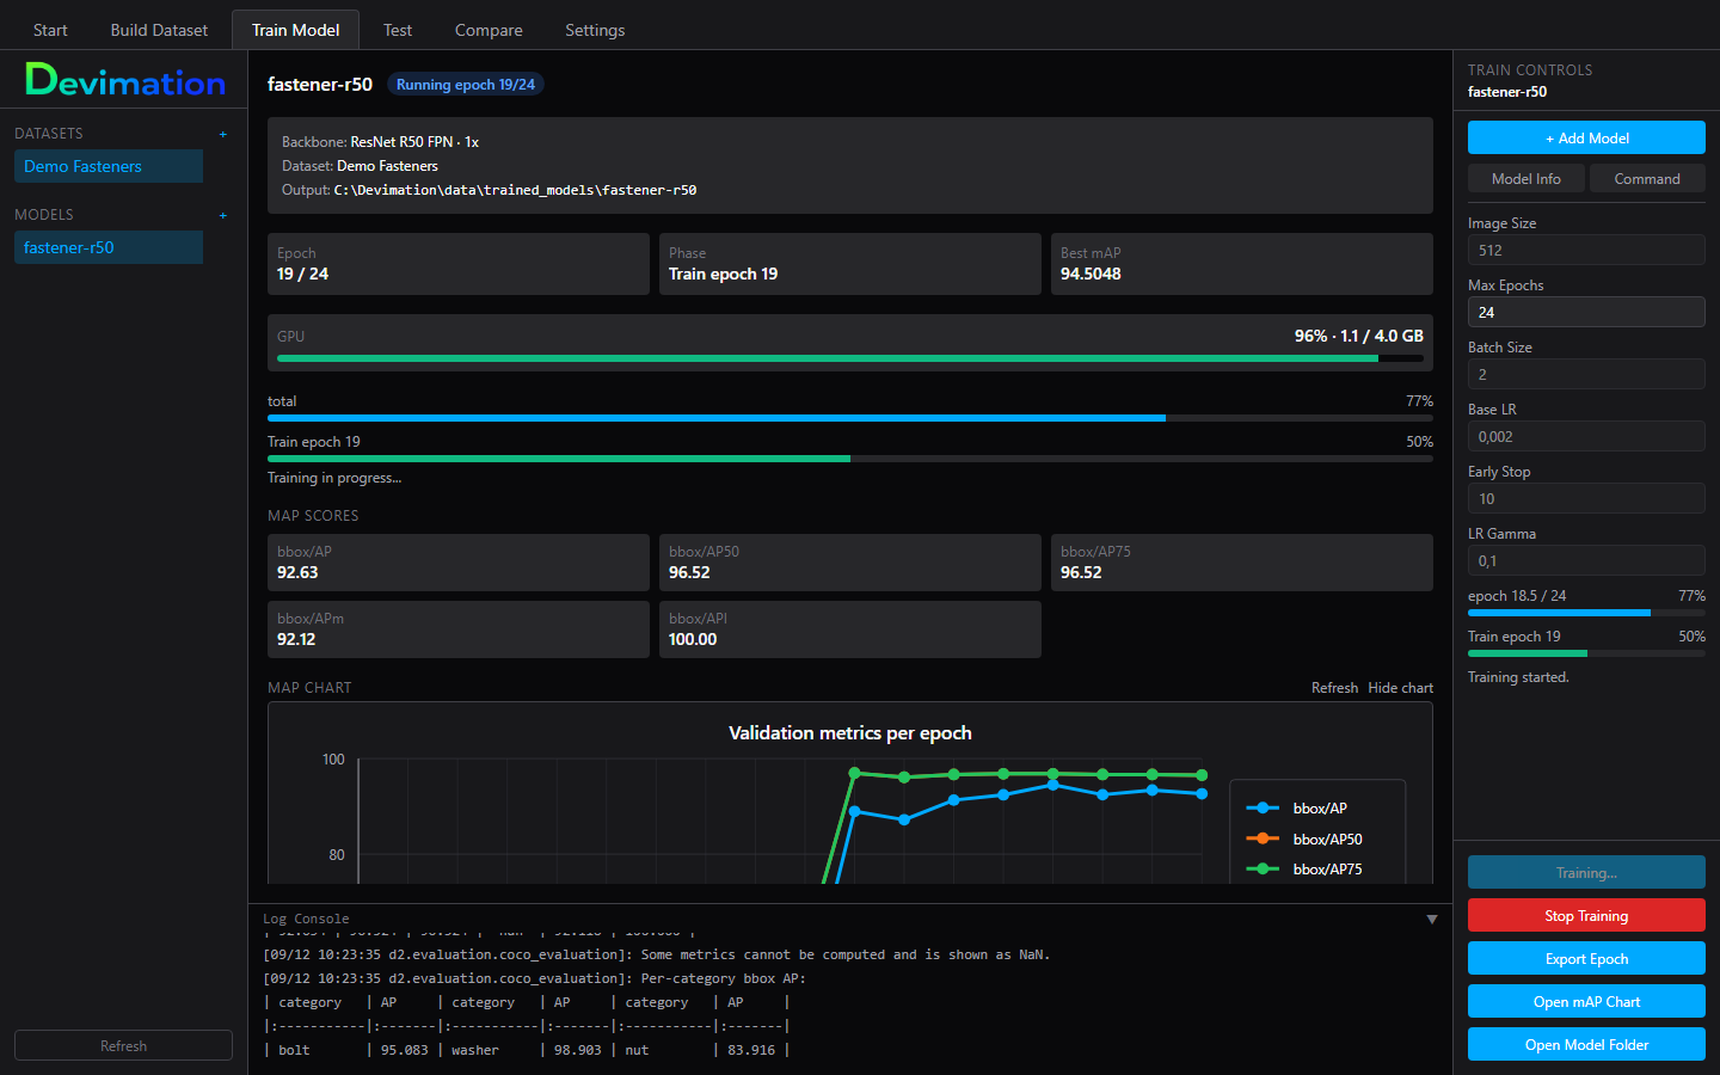The image size is (1720, 1075).
Task: Click the Training... status button
Action: (1586, 873)
